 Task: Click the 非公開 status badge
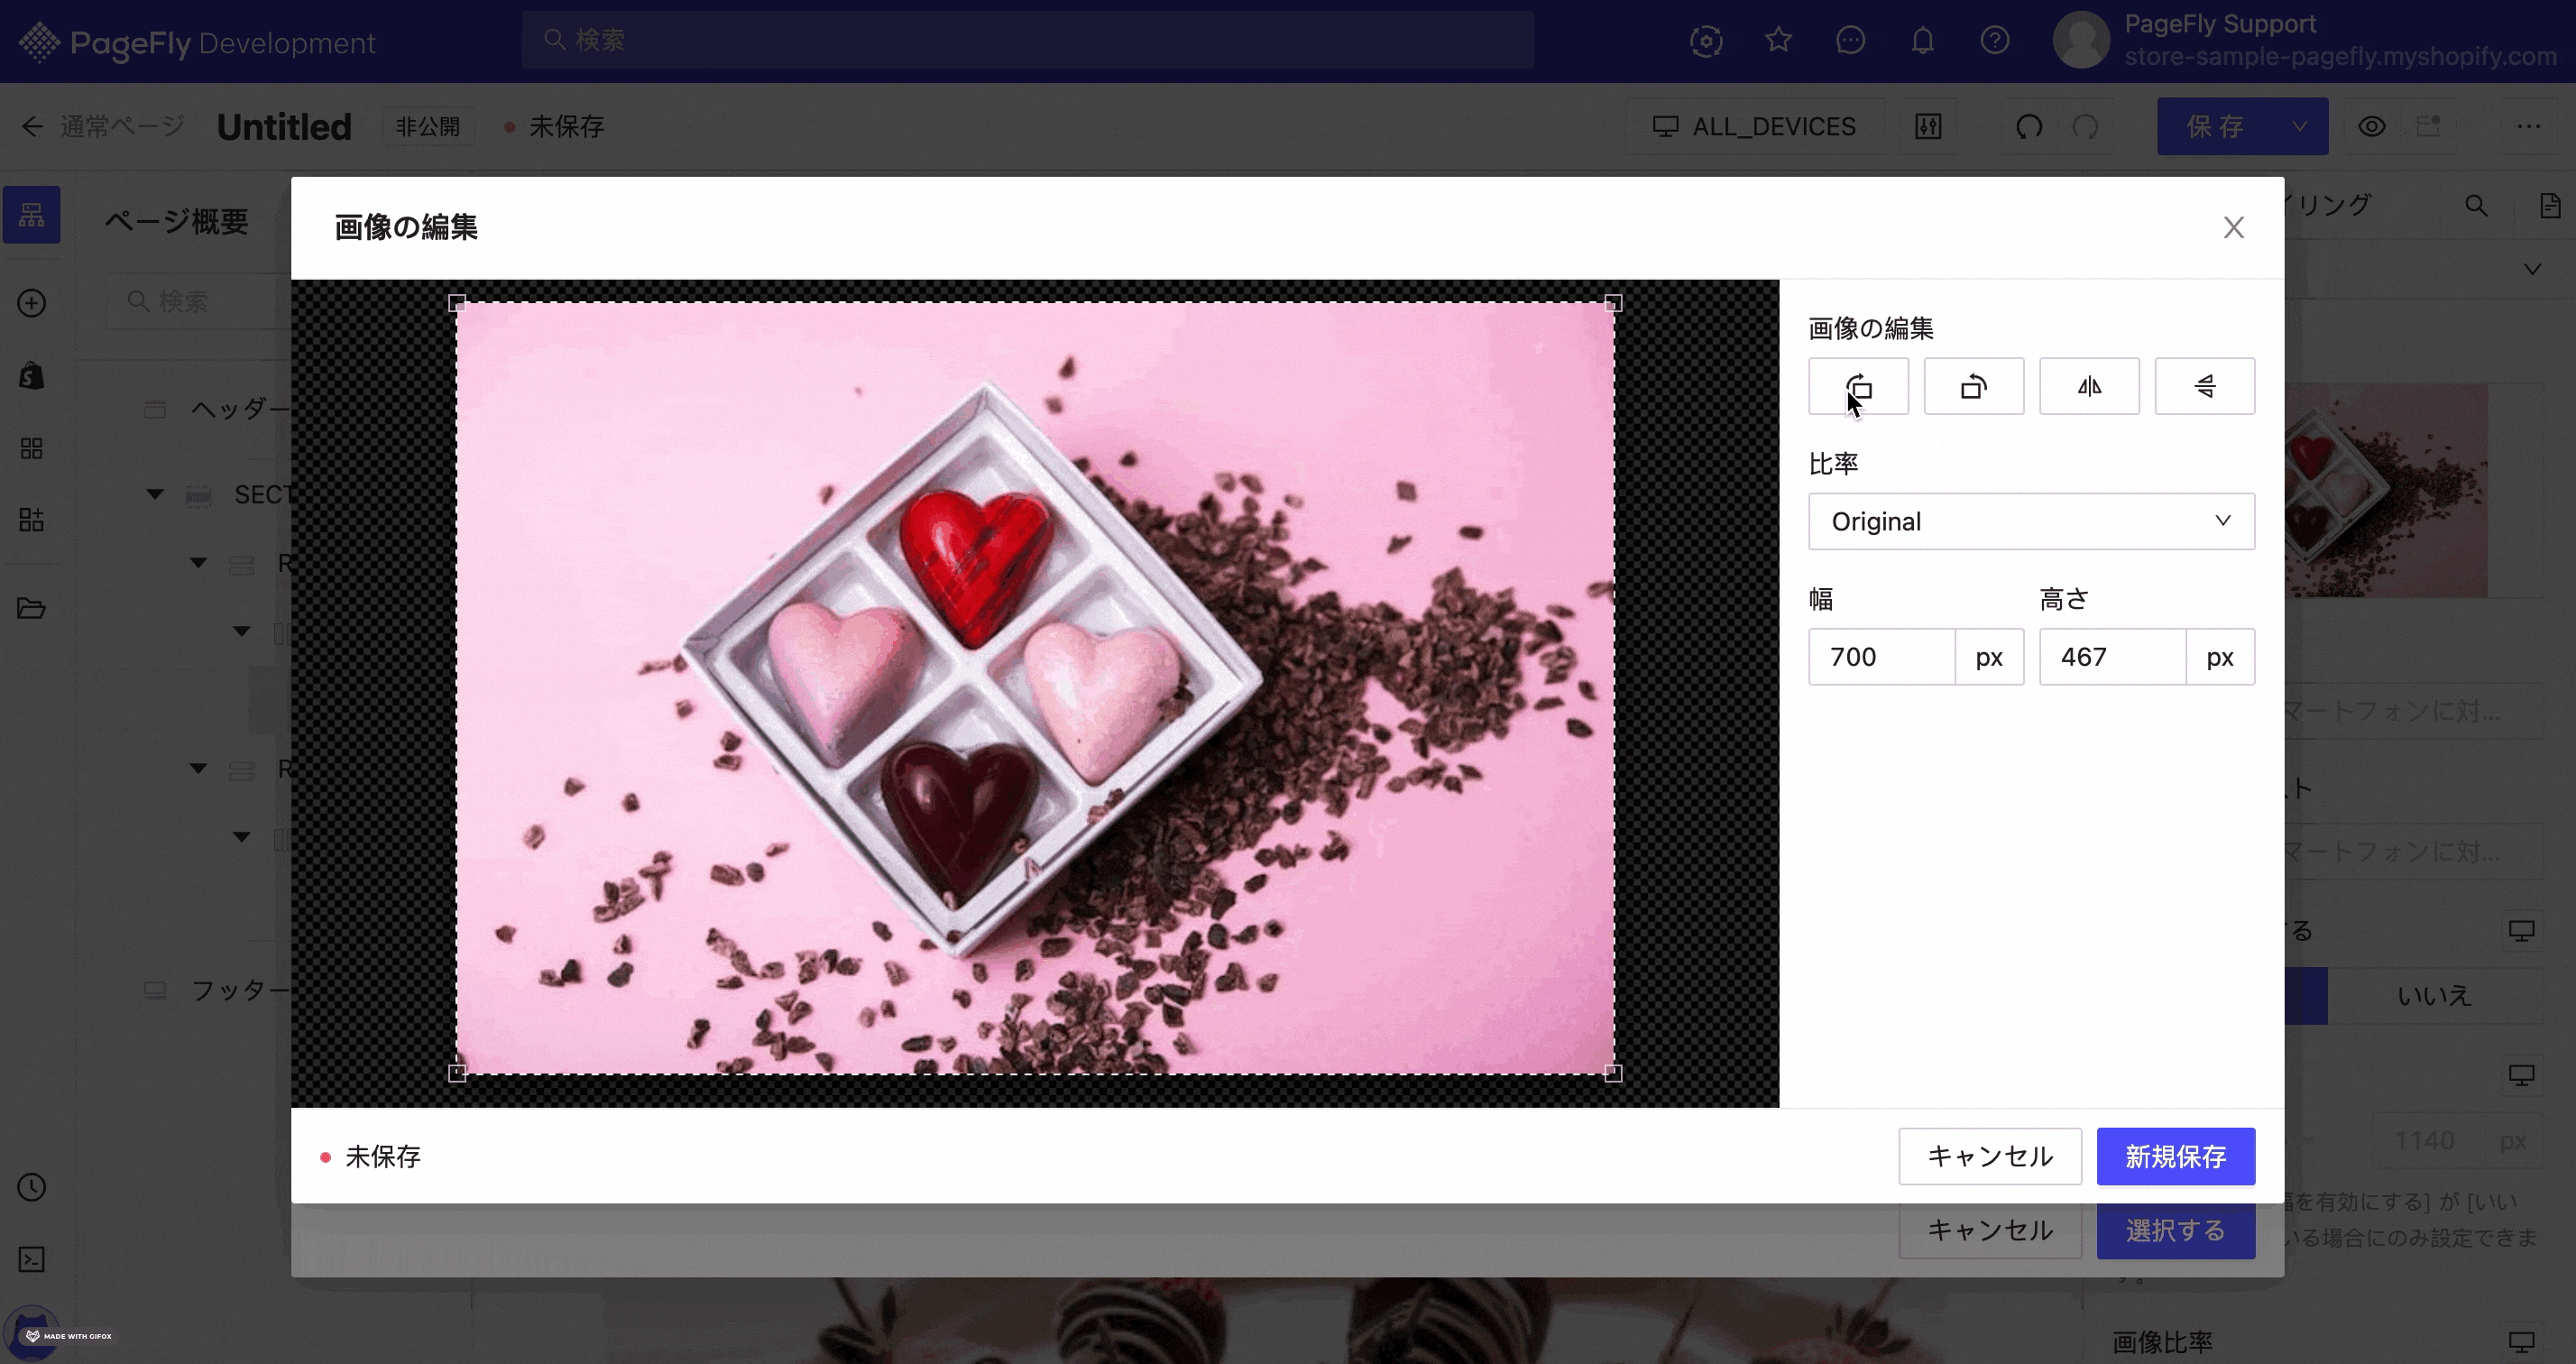click(x=428, y=126)
